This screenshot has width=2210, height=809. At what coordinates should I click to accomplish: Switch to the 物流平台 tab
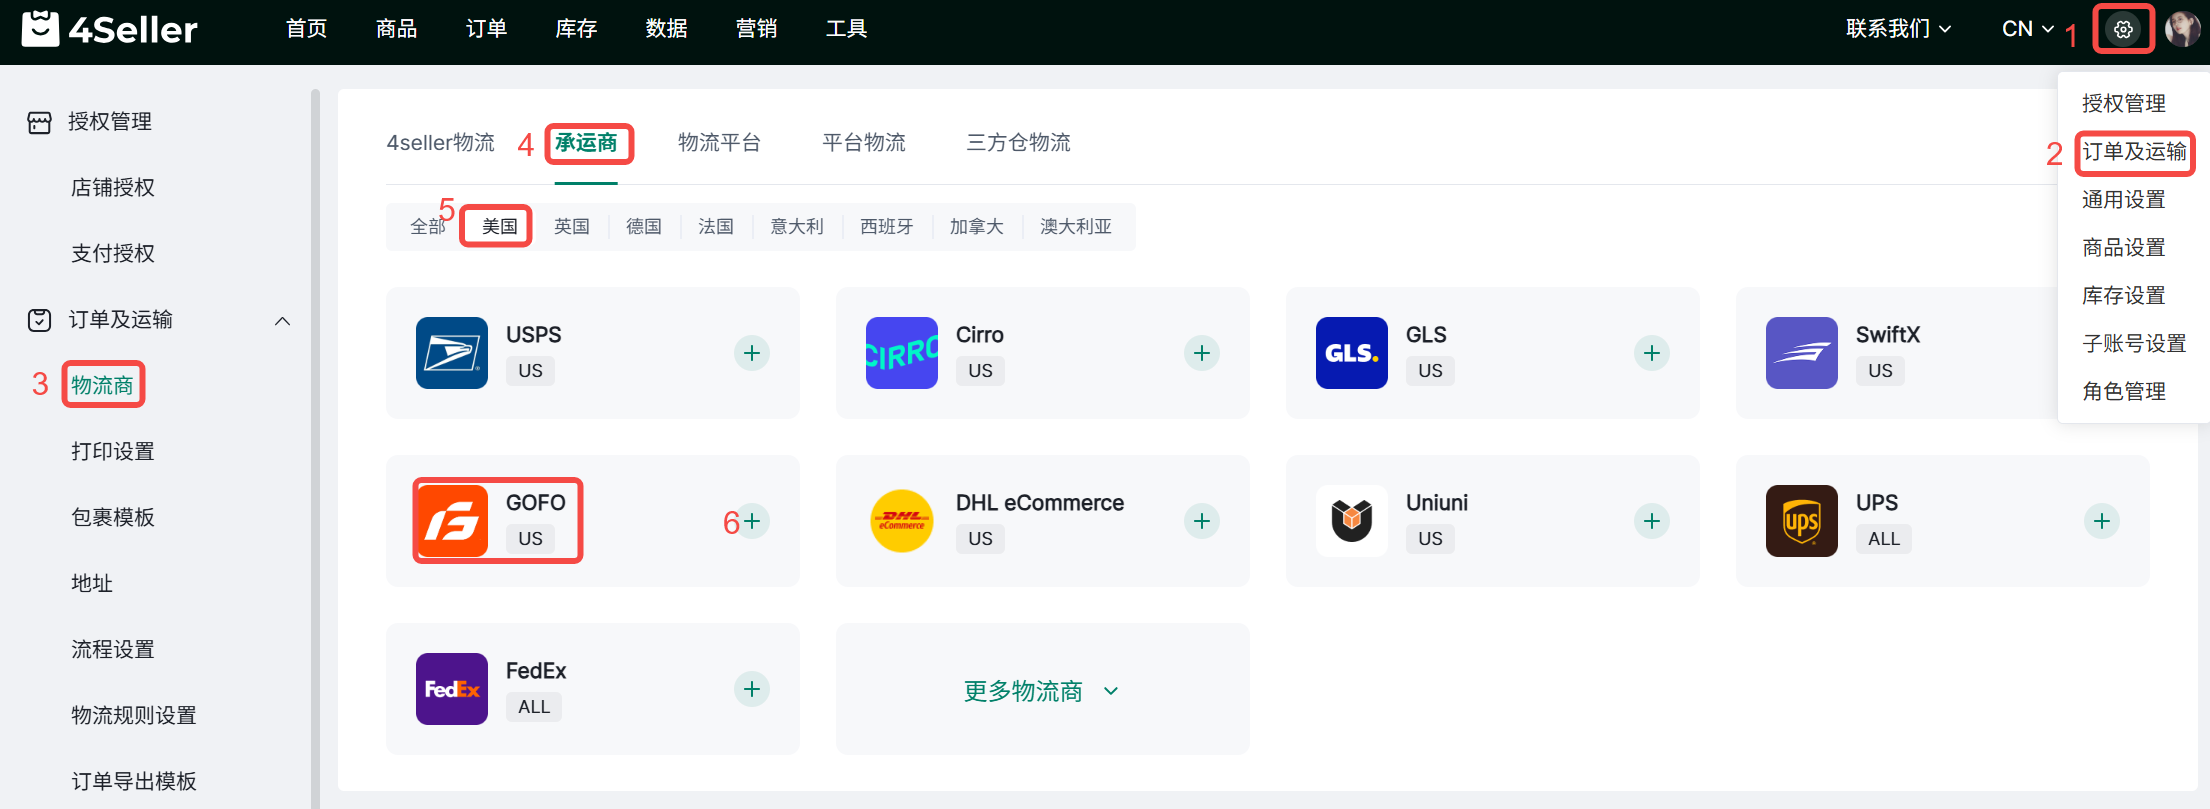(719, 143)
